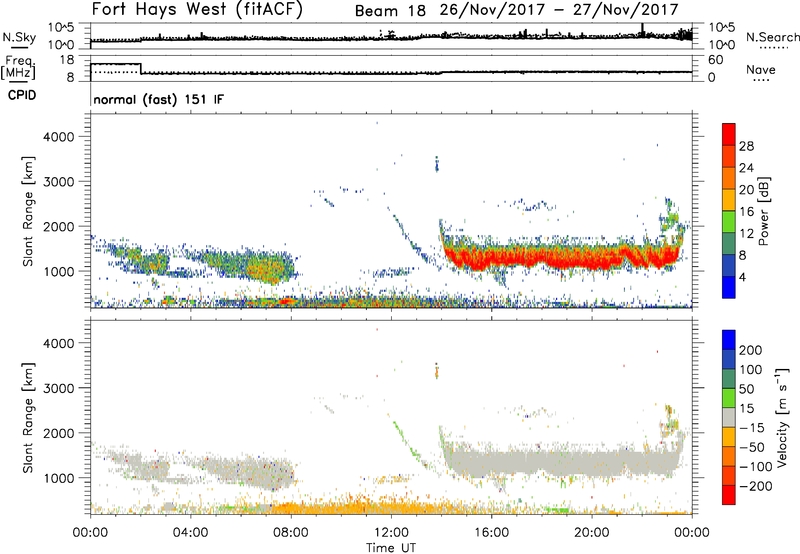Viewport: 800px width, 554px height.
Task: Click the wide gray scatter band after 14:00 in velocity panel
Action: [x=561, y=462]
